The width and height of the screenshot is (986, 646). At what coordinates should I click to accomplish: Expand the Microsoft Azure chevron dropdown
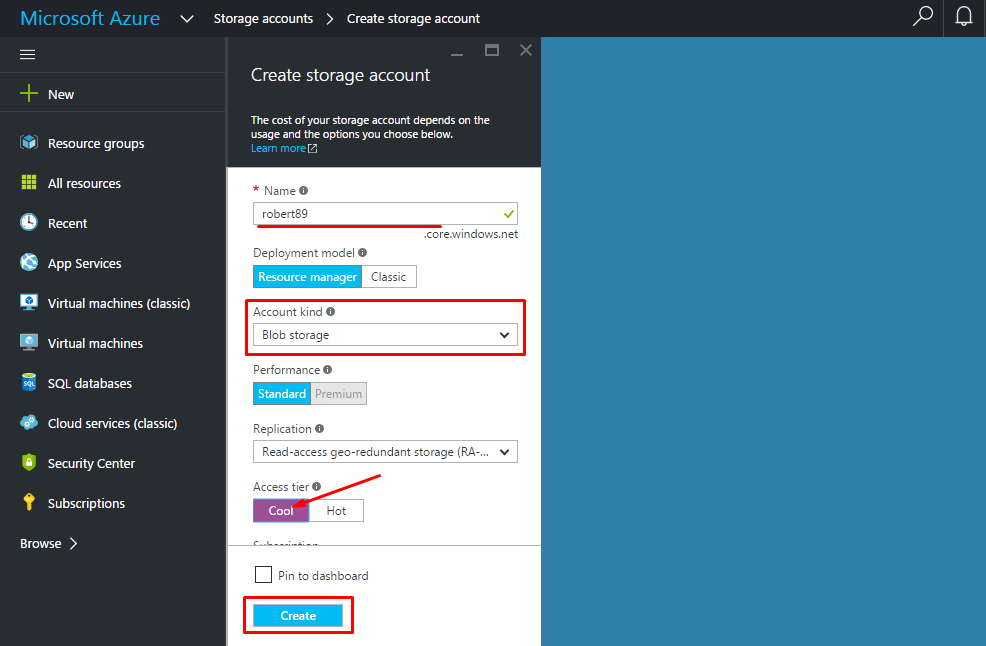pyautogui.click(x=187, y=19)
